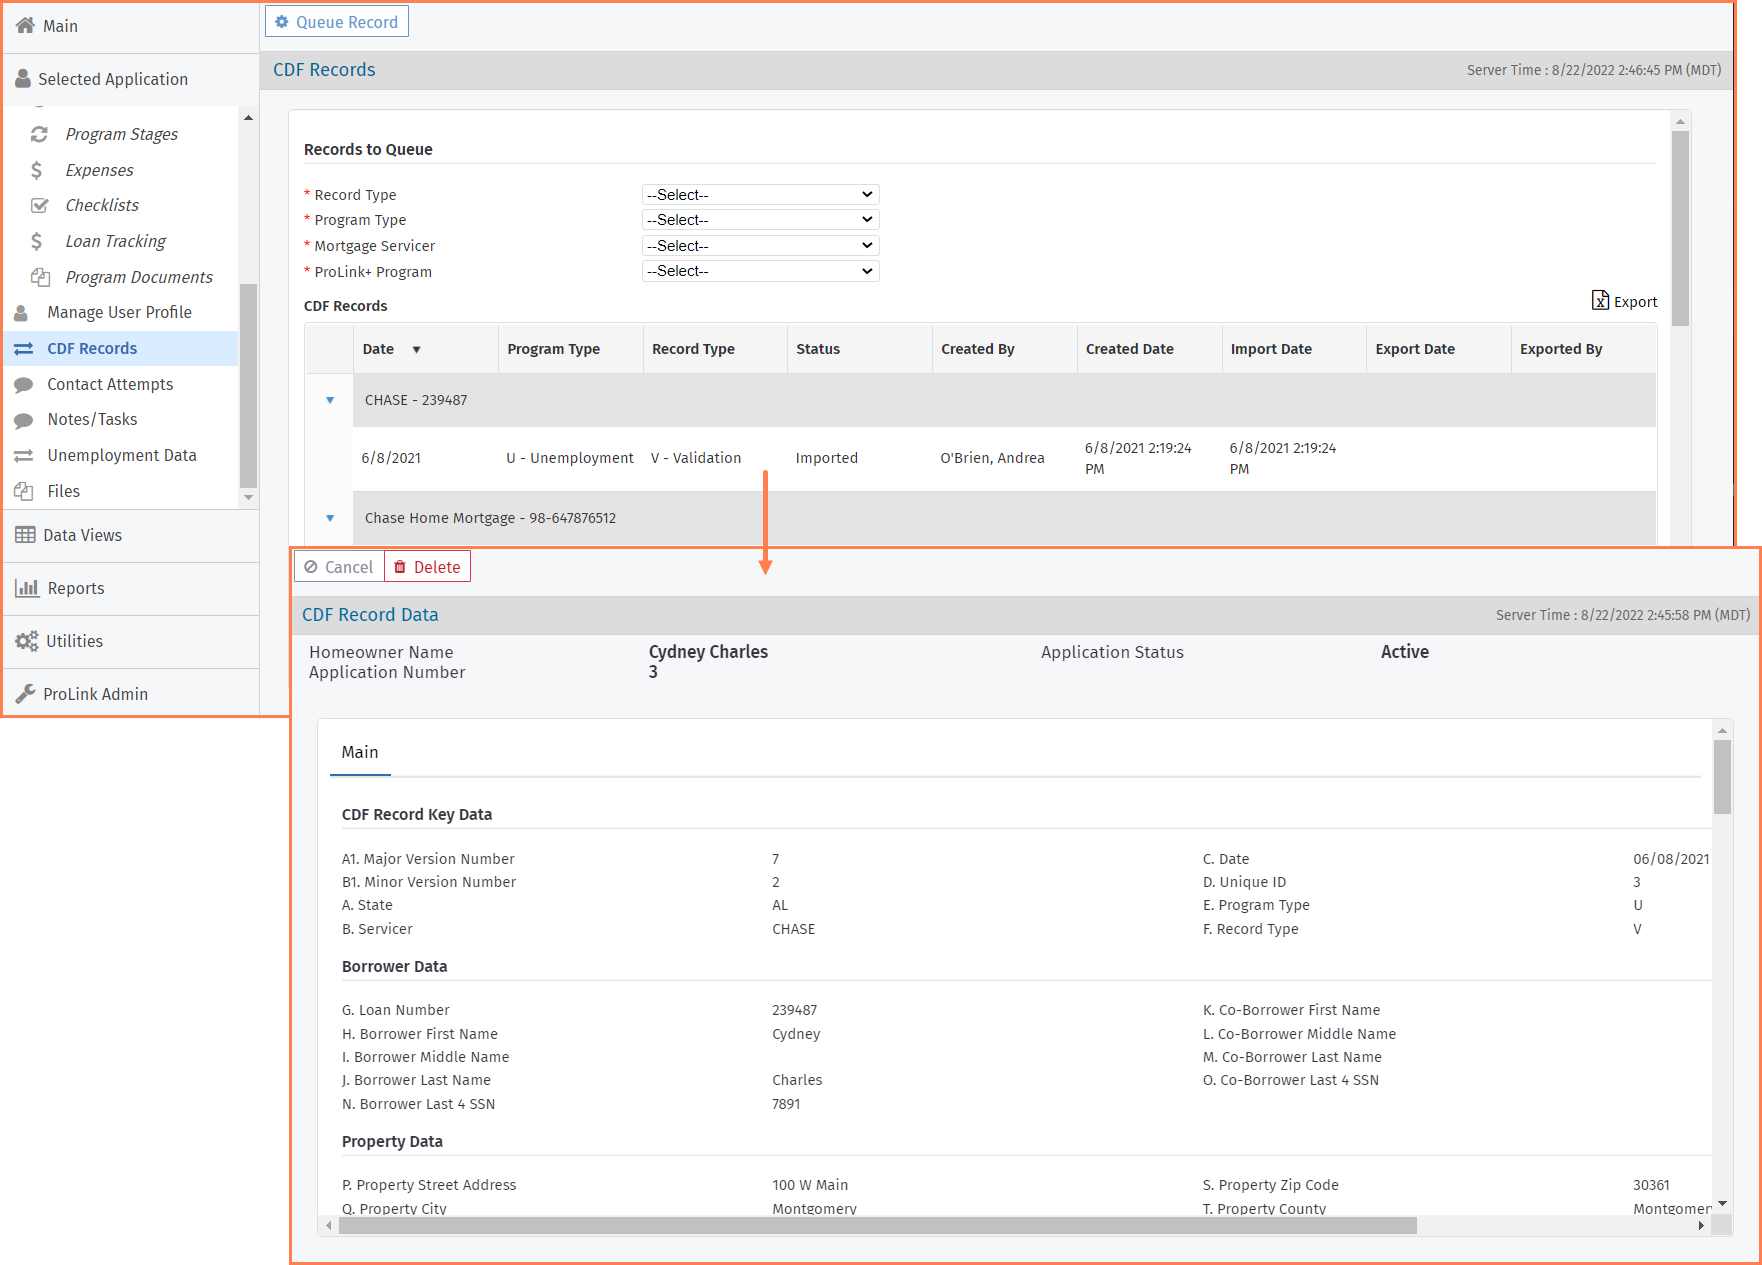
Task: Click the Program Stages refresh icon
Action: (39, 134)
